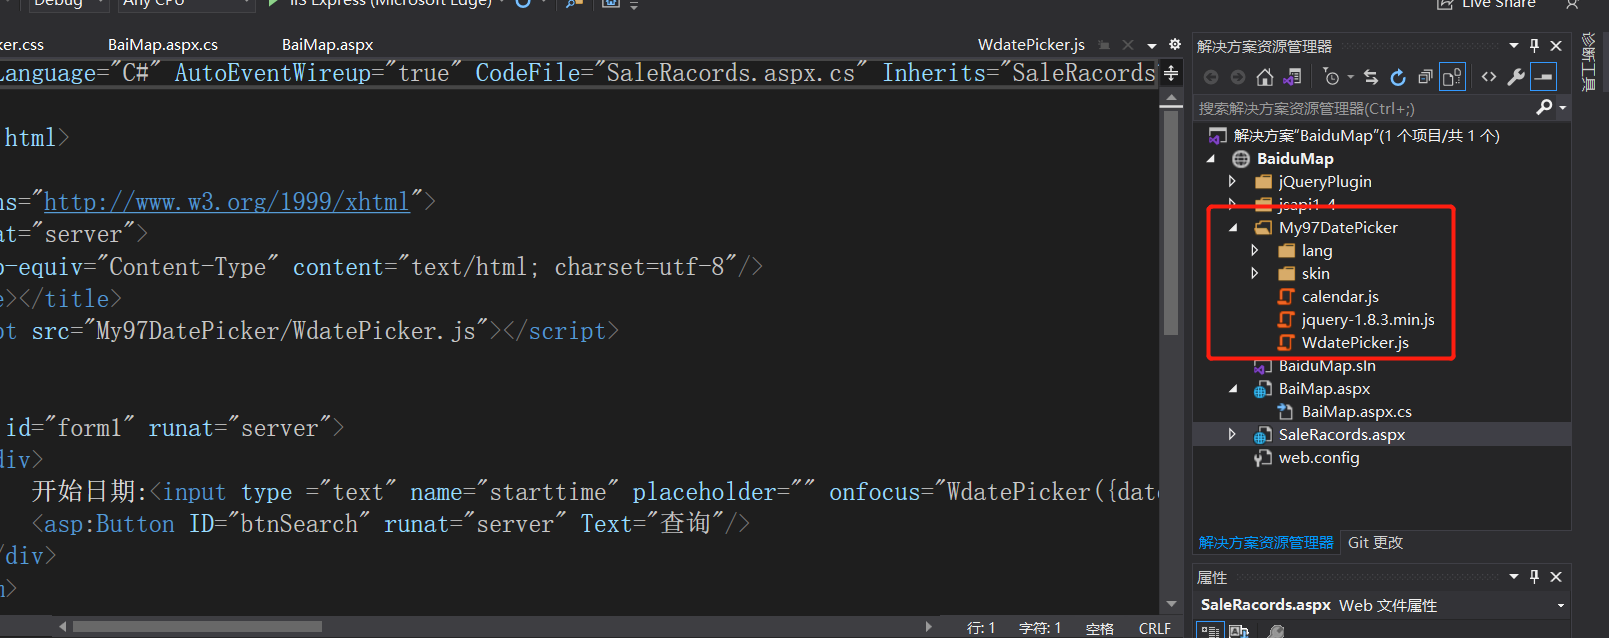The height and width of the screenshot is (638, 1609).
Task: Click the Solution Explorer search box
Action: click(1364, 108)
